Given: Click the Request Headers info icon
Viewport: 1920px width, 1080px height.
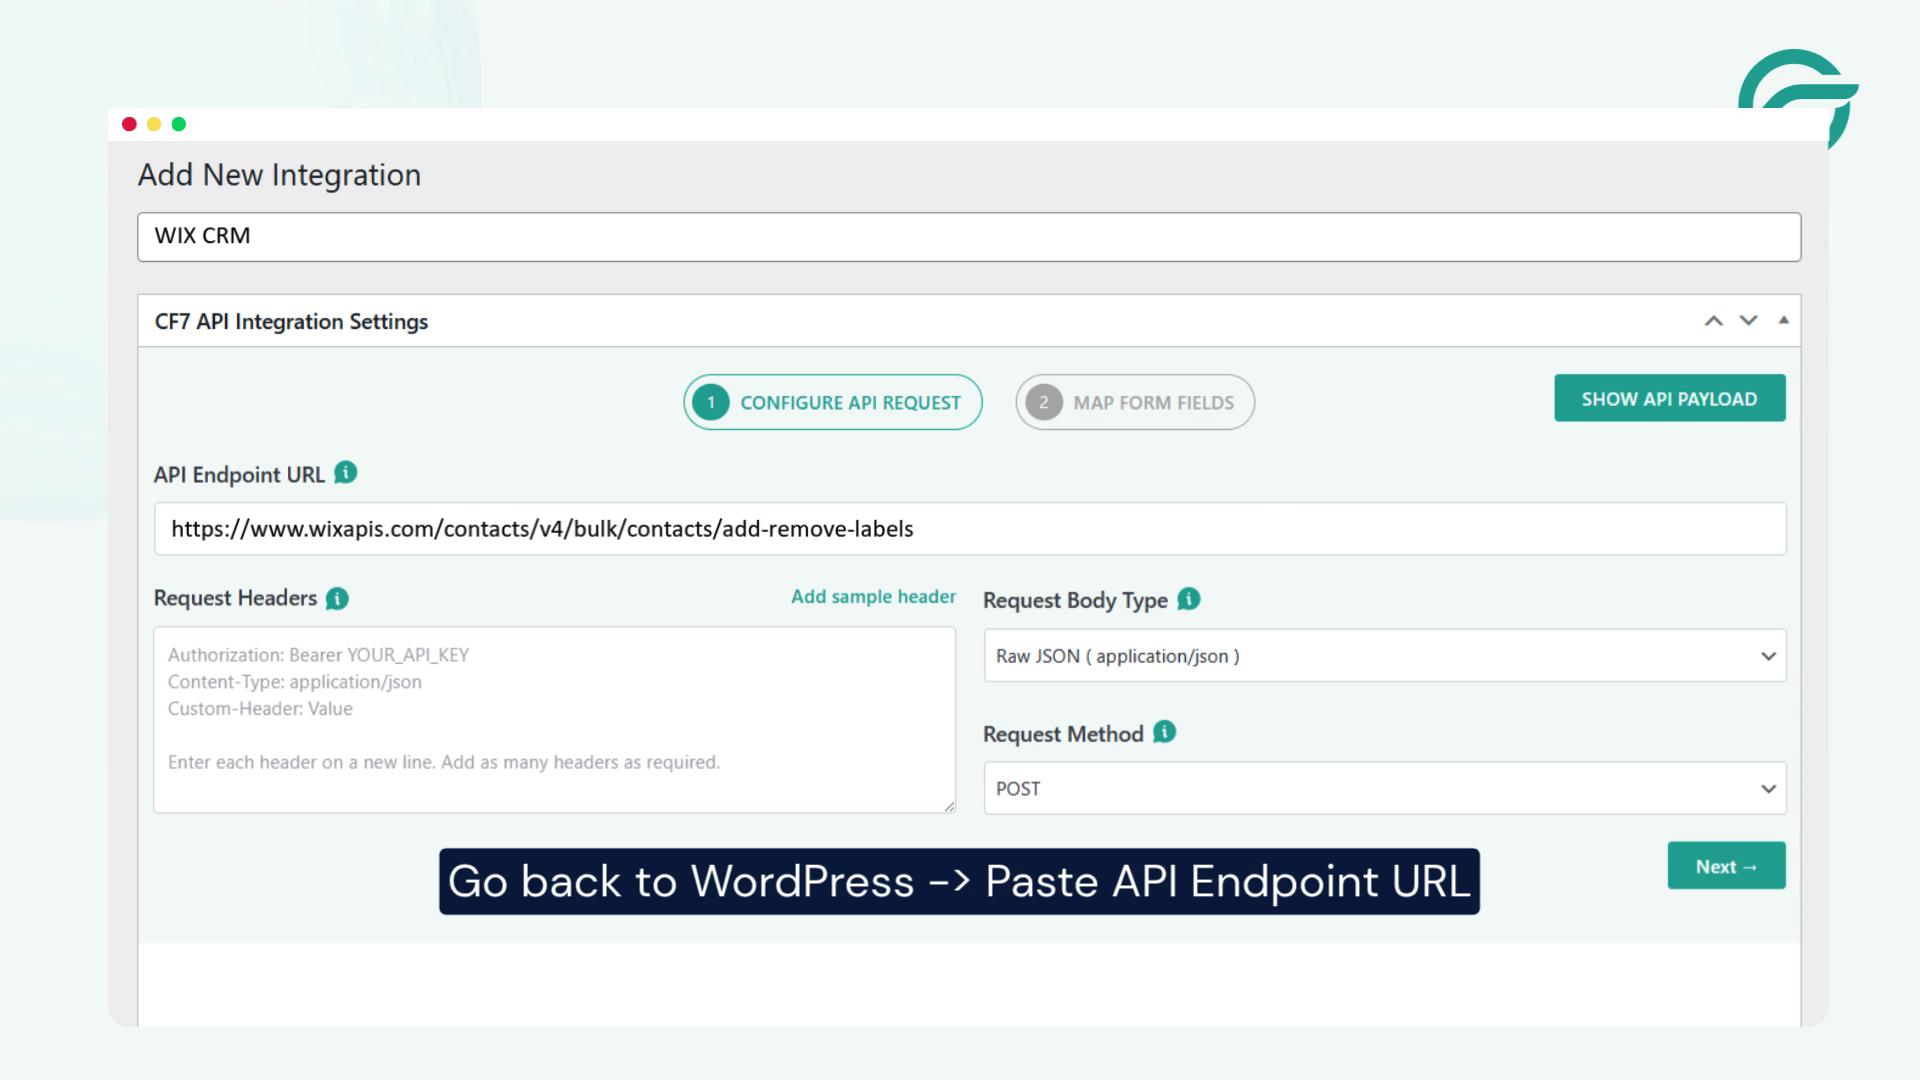Looking at the screenshot, I should tap(338, 598).
